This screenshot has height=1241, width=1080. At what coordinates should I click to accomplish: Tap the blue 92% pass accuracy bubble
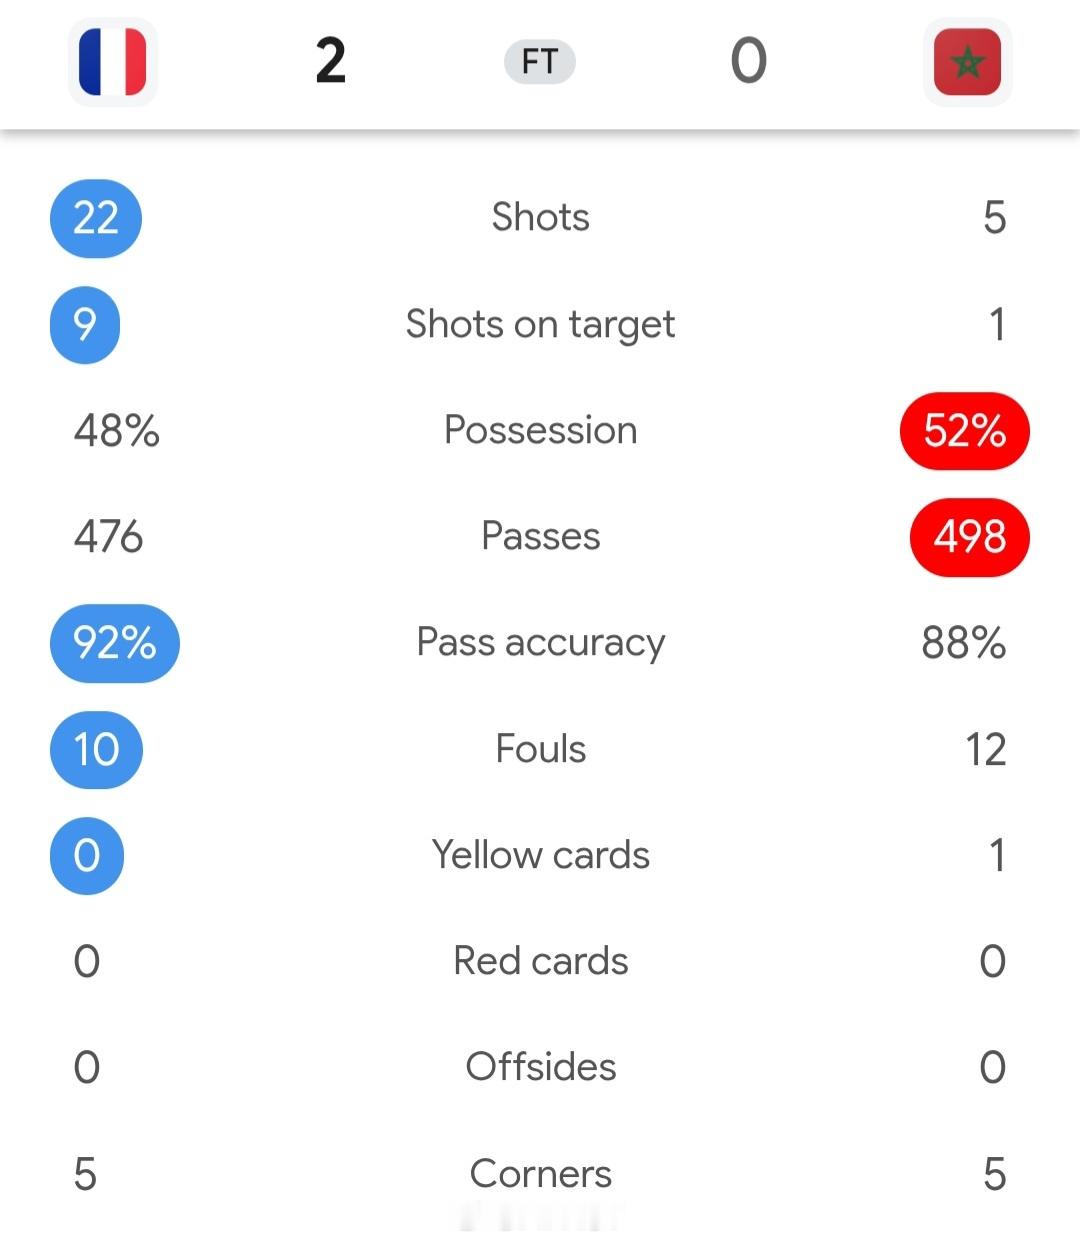(115, 643)
